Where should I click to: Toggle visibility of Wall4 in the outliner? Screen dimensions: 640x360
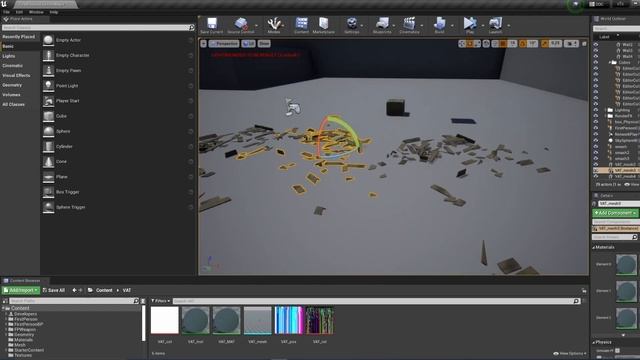pos(596,56)
